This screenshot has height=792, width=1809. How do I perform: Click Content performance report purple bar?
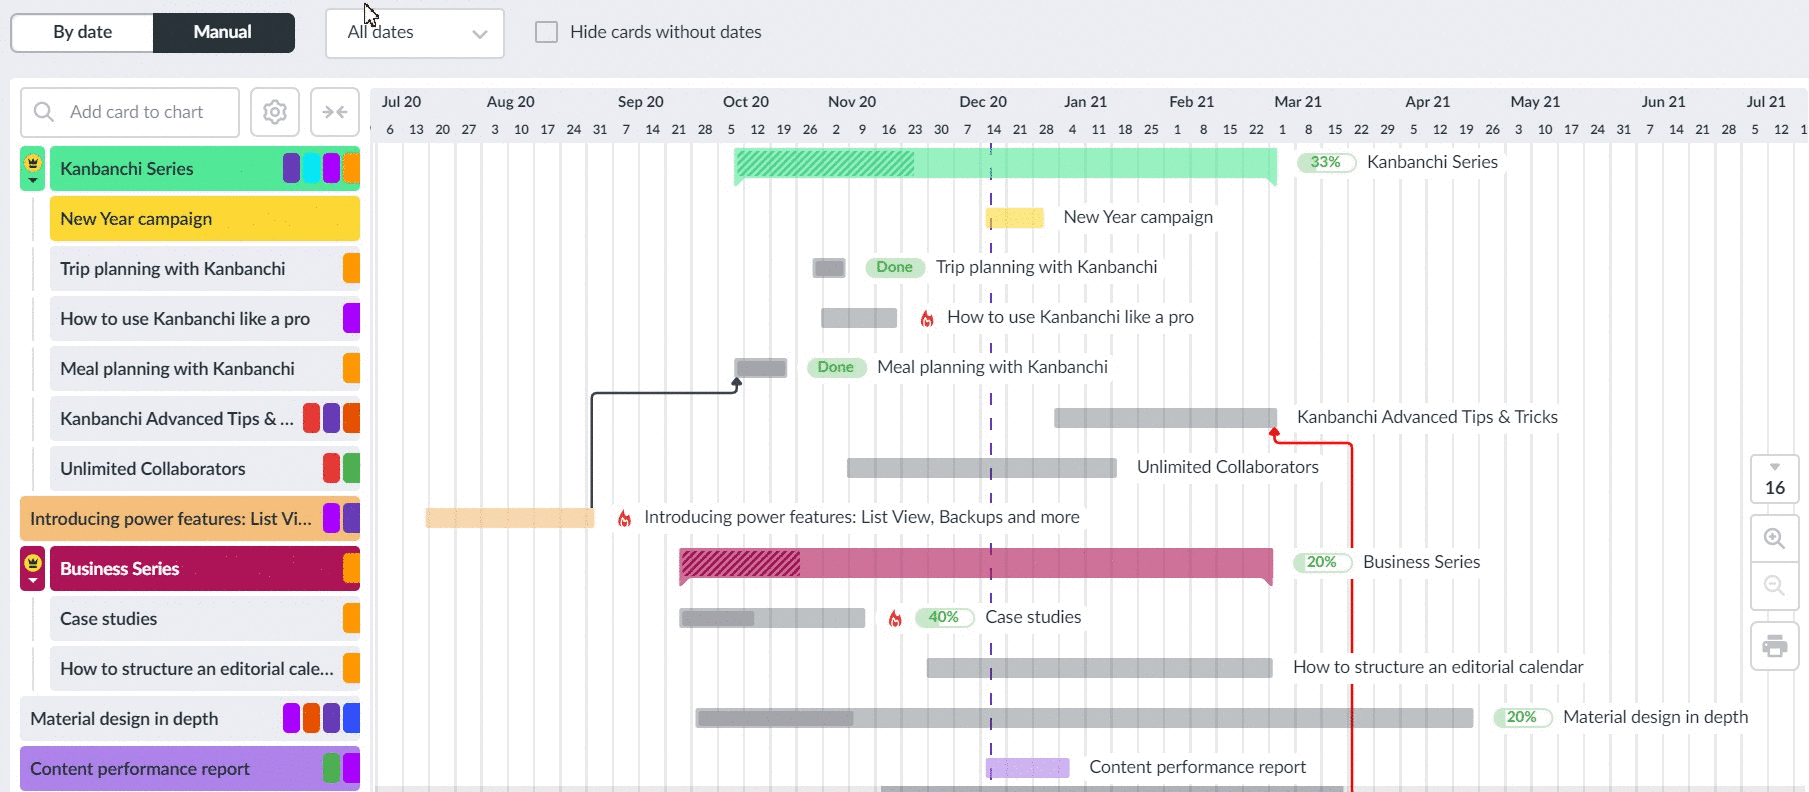tap(1028, 768)
